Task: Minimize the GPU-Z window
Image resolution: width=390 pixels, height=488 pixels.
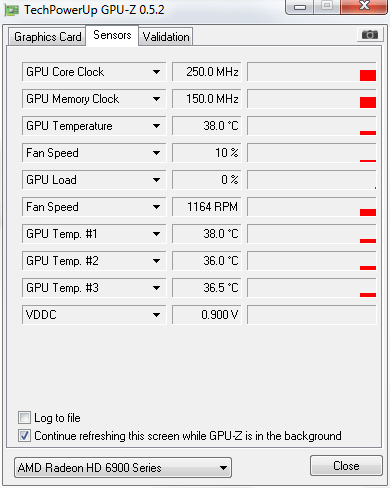Action: (x=300, y=7)
